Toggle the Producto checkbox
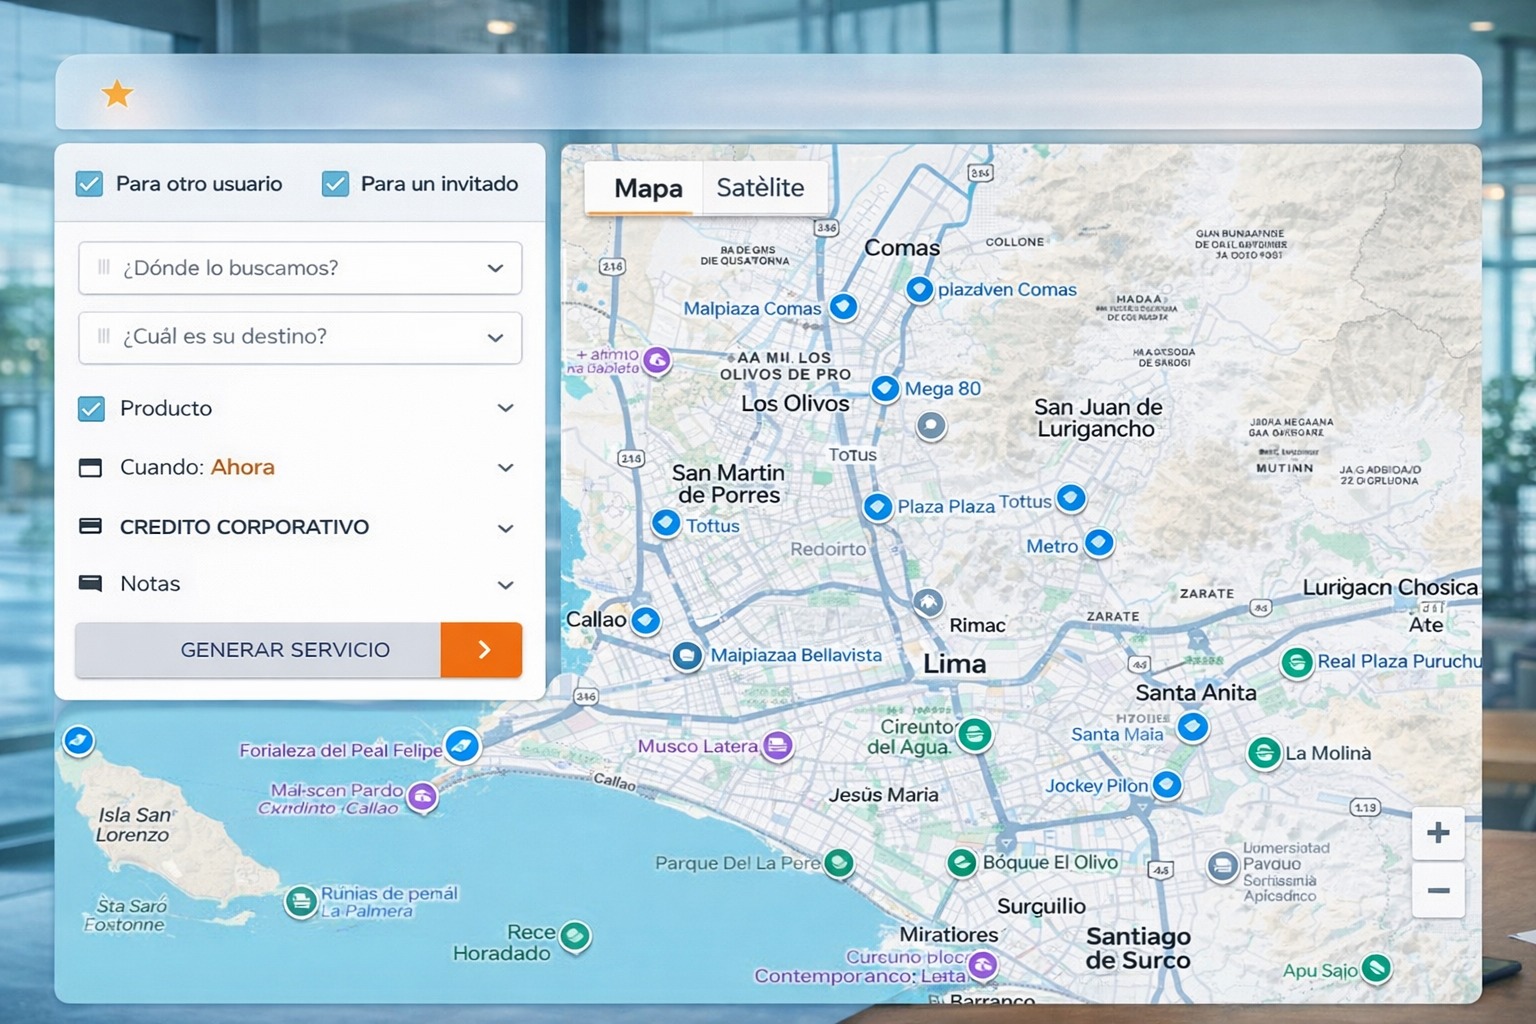This screenshot has height=1024, width=1536. tap(91, 408)
